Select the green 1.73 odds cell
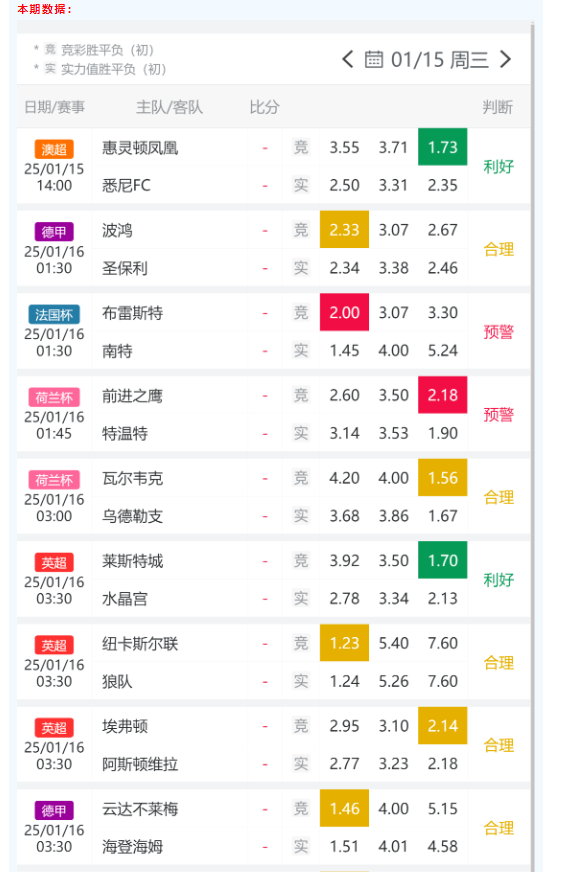Viewport: 561px width, 872px height. click(x=443, y=147)
